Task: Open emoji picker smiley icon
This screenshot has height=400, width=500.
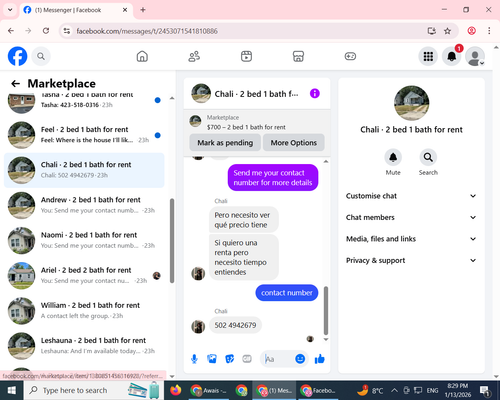Action: 300,359
